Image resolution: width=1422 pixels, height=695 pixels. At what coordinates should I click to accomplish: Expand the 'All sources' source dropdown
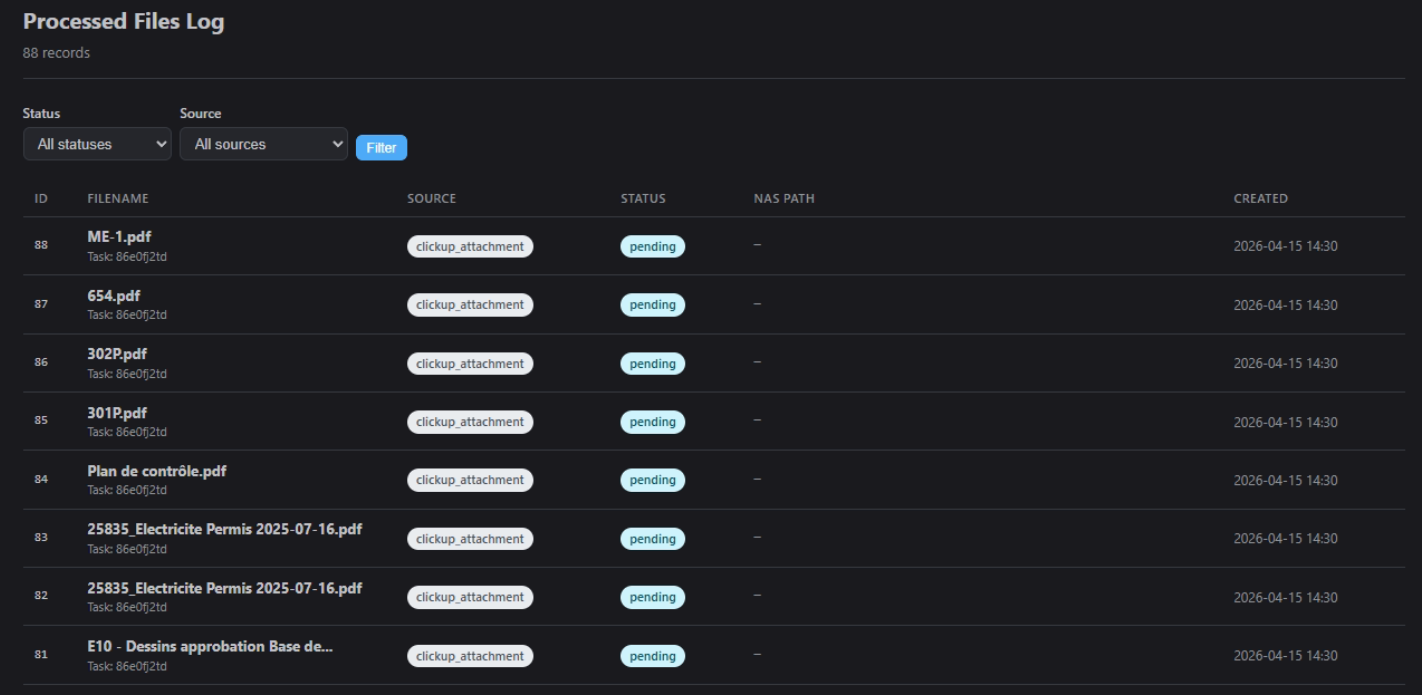pyautogui.click(x=263, y=144)
